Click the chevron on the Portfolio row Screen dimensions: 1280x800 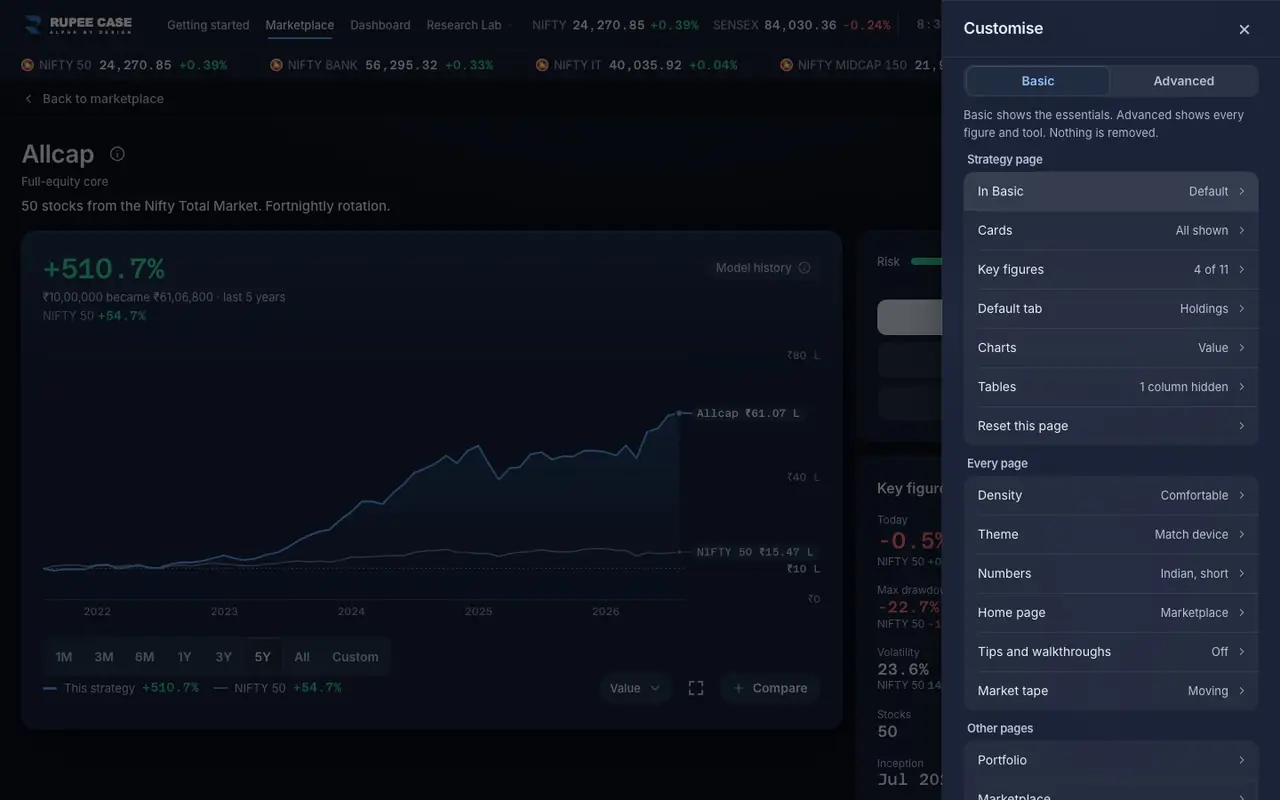point(1242,760)
